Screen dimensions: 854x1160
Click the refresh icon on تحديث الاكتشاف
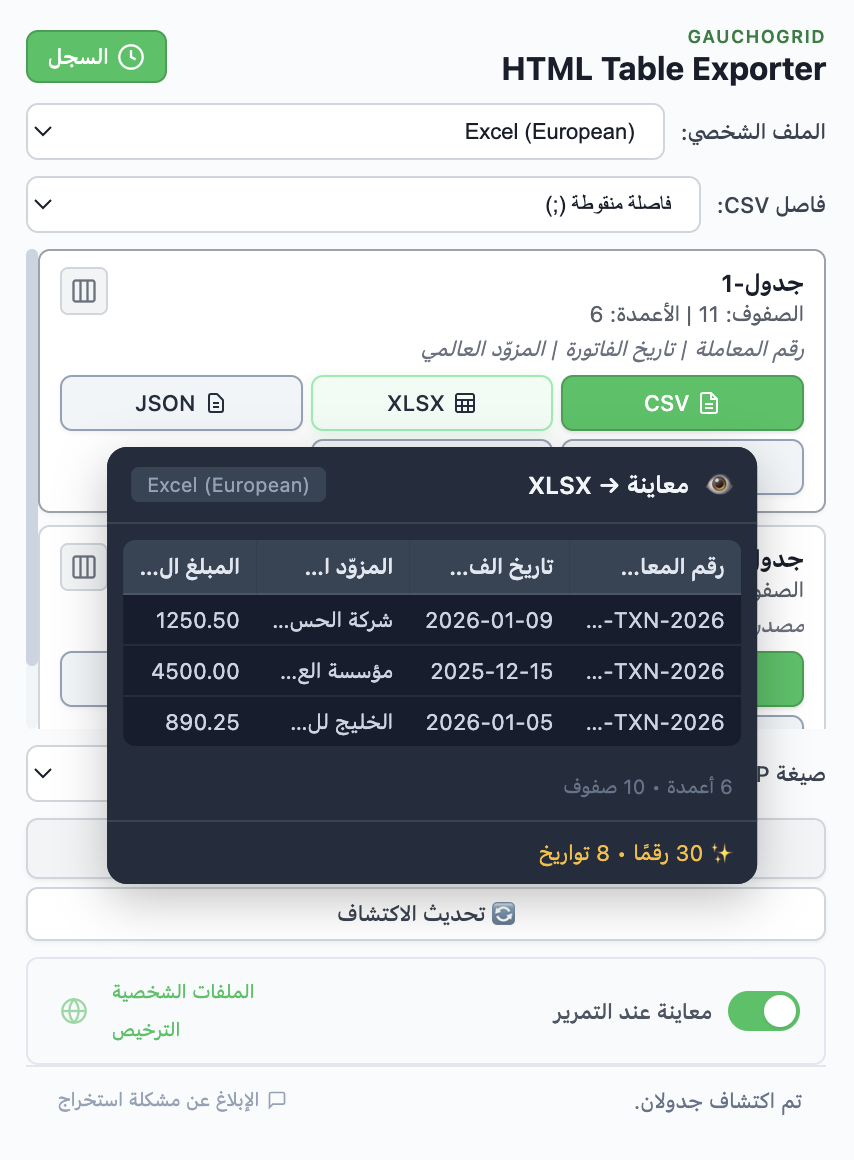click(x=503, y=913)
